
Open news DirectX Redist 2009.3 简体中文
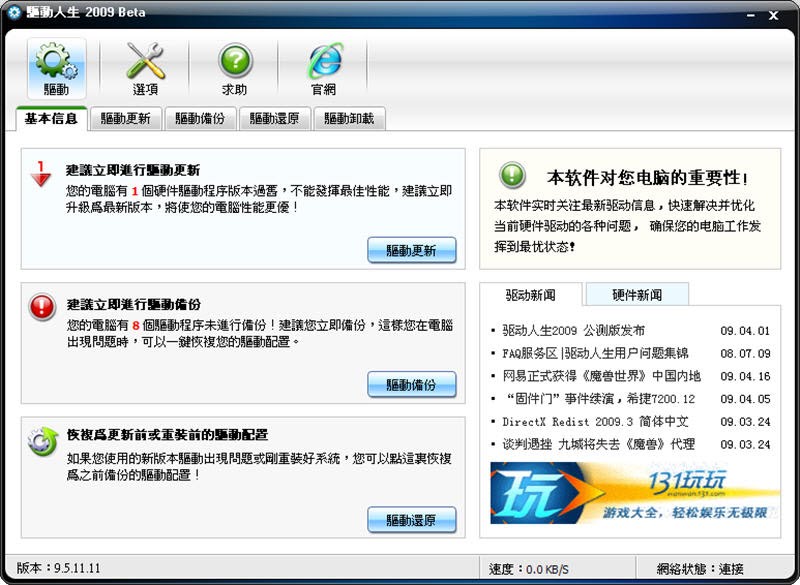(595, 421)
